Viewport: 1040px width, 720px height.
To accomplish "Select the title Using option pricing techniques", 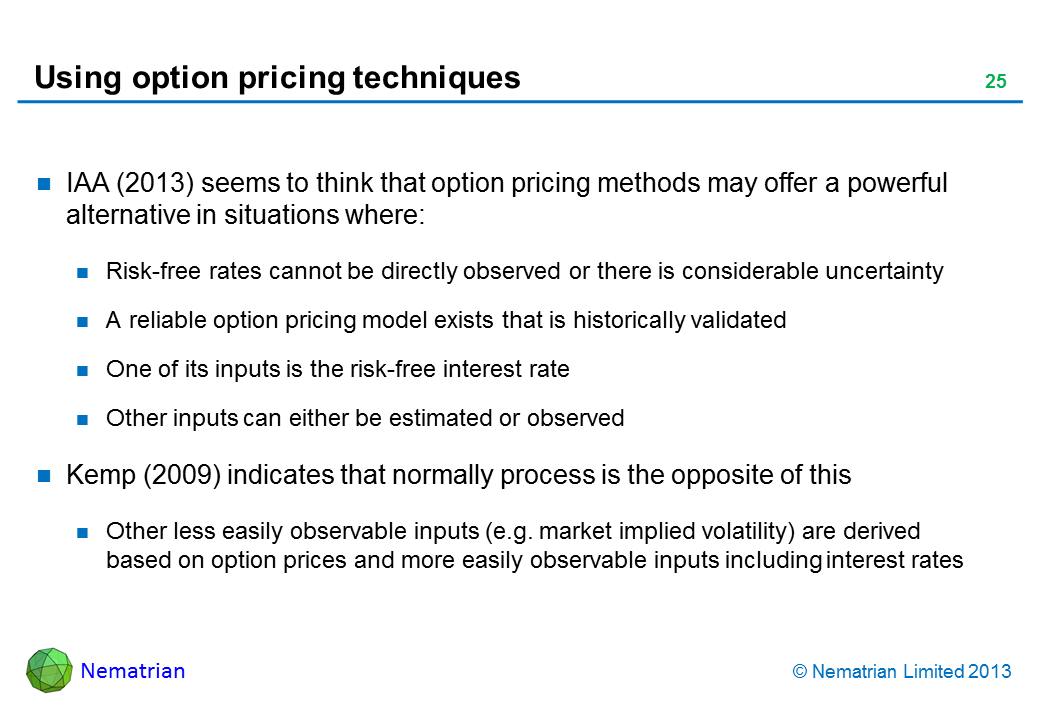I will 277,78.
